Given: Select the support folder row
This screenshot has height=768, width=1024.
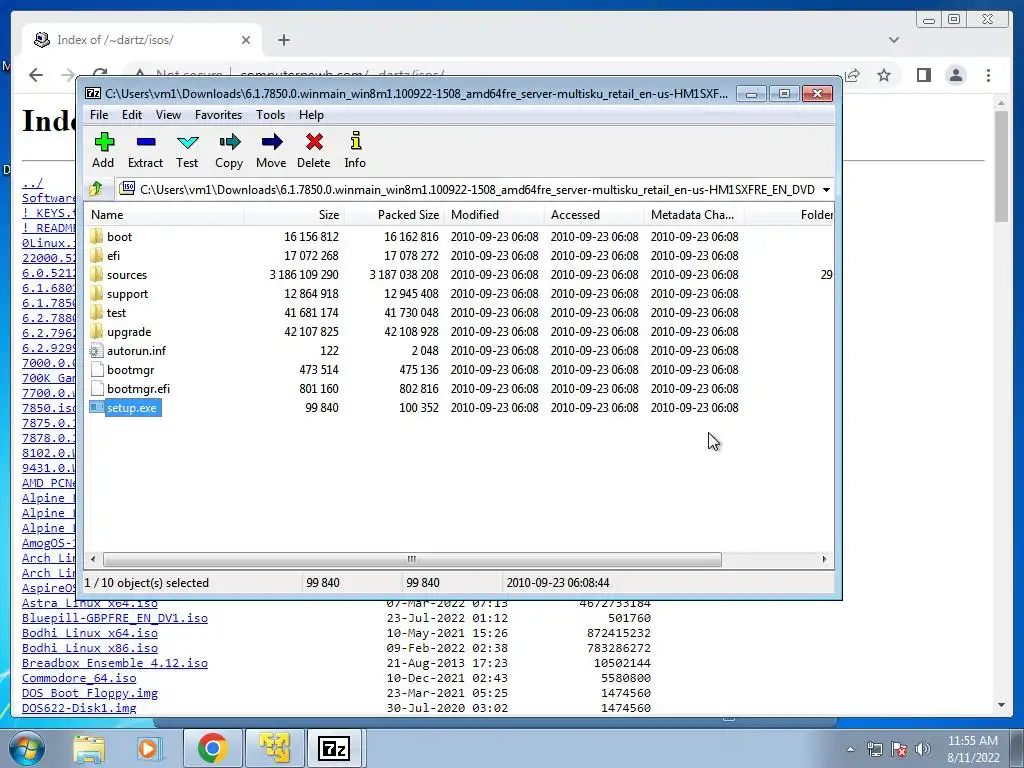Looking at the screenshot, I should pos(459,294).
